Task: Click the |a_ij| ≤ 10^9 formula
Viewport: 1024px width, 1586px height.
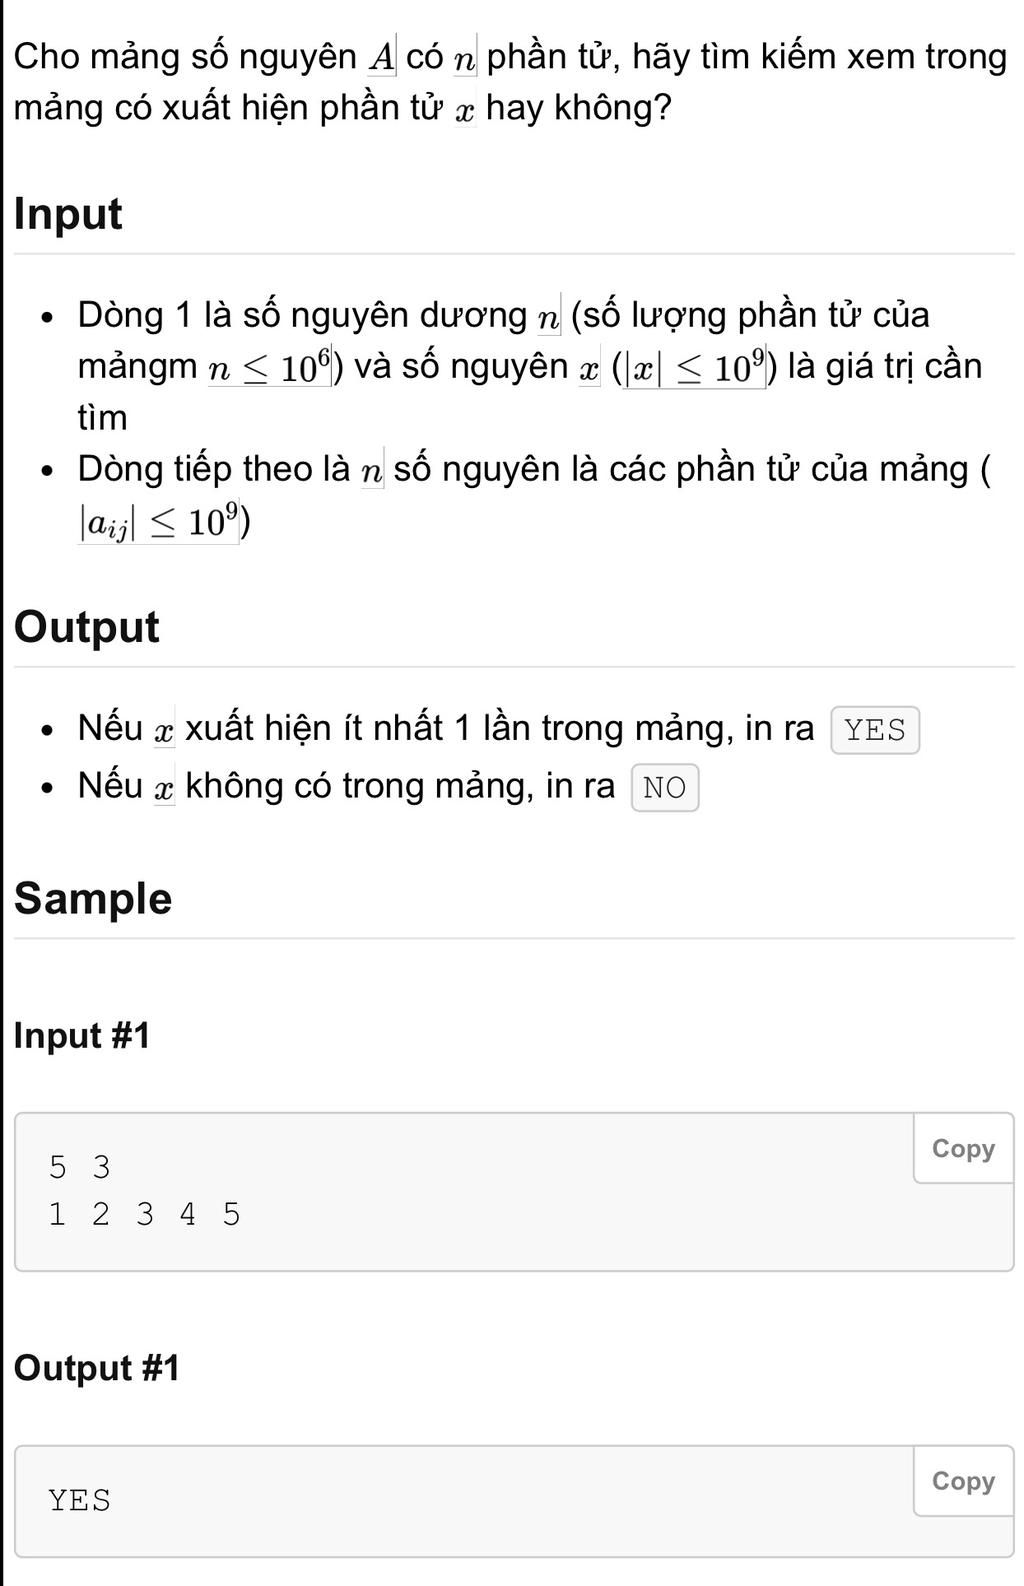Action: (160, 522)
